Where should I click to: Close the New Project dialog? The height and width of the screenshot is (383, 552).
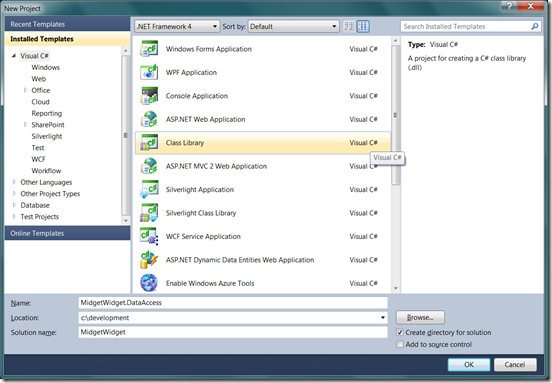click(532, 6)
